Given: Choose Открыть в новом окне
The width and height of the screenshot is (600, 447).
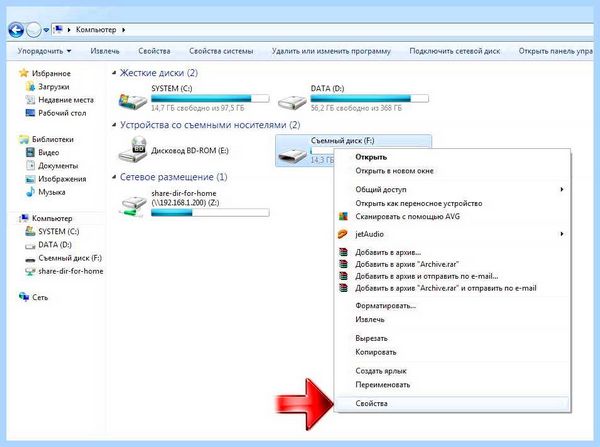Looking at the screenshot, I should point(452,171).
